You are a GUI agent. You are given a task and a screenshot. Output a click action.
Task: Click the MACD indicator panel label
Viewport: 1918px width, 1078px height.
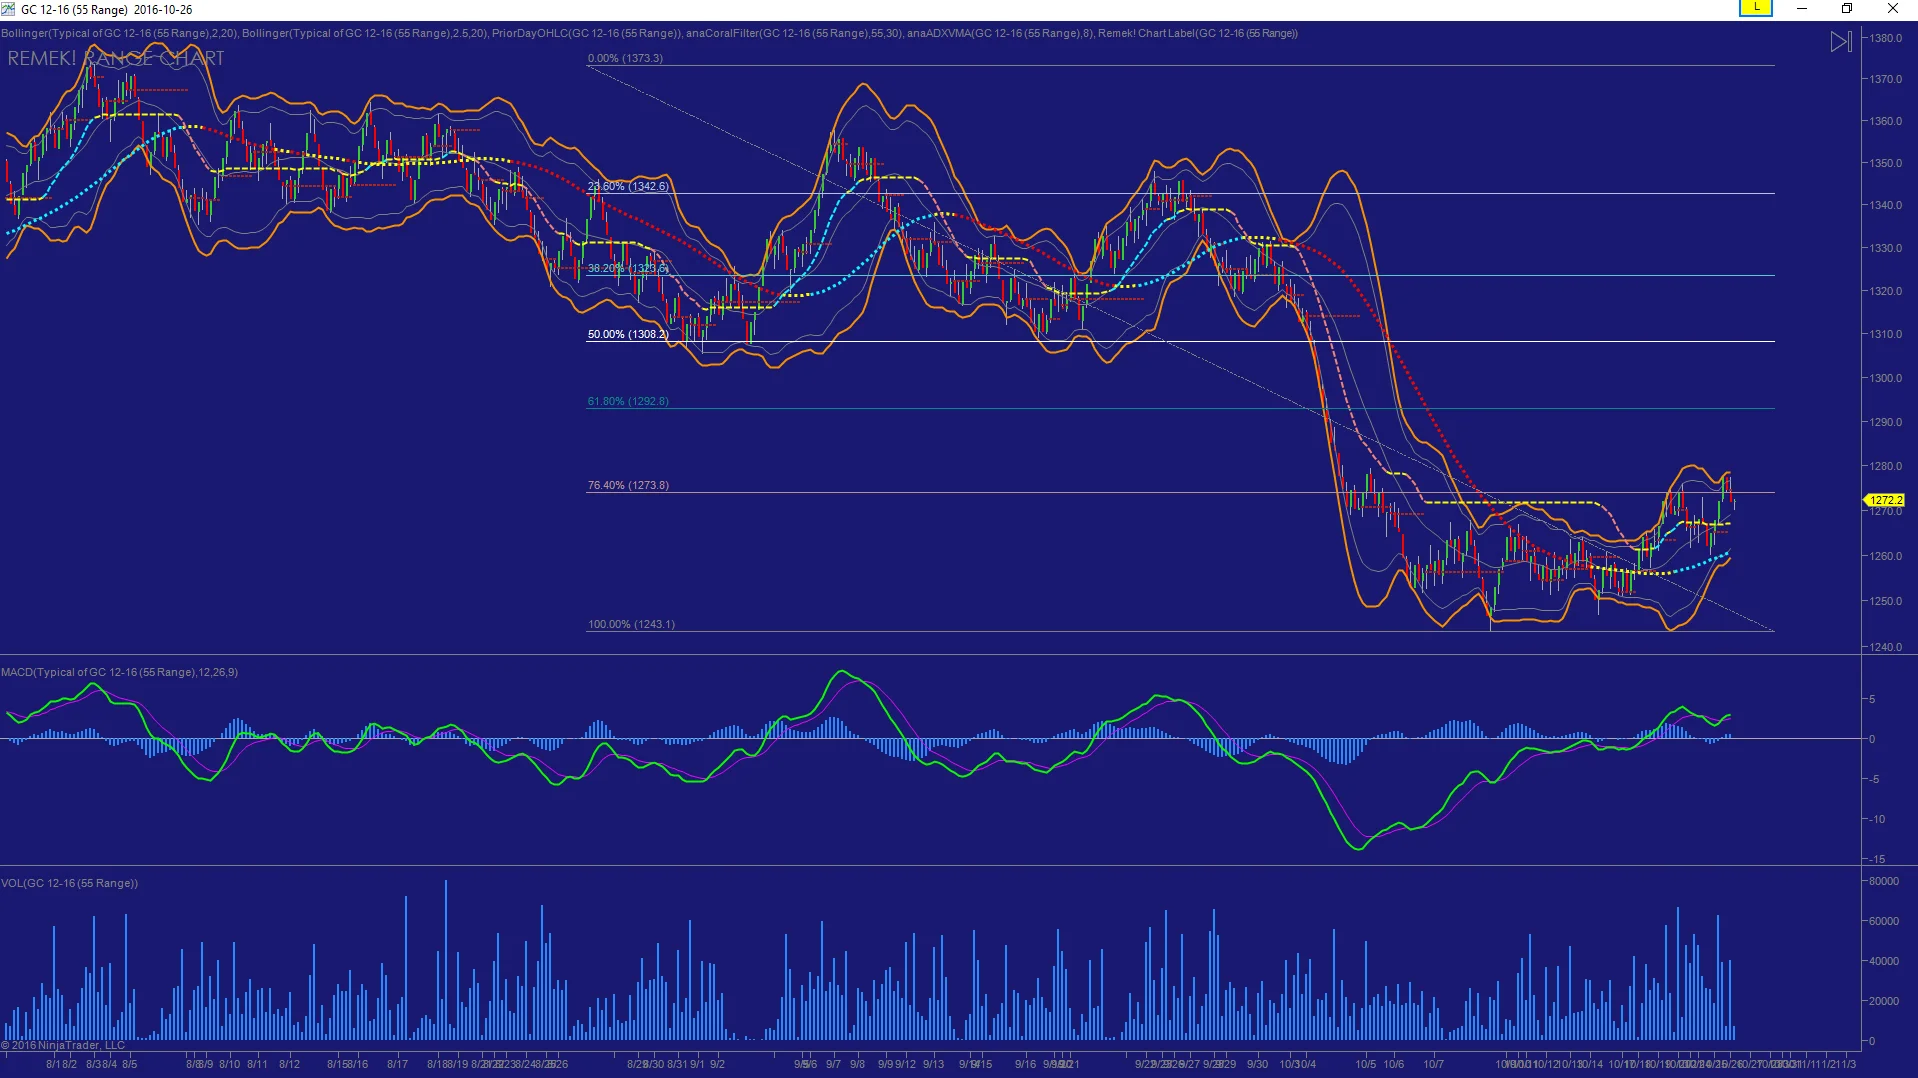120,672
